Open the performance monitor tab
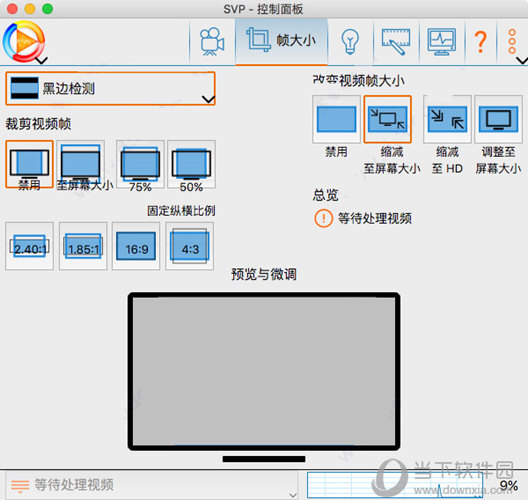Screen dimensions: 528x500 click(441, 42)
